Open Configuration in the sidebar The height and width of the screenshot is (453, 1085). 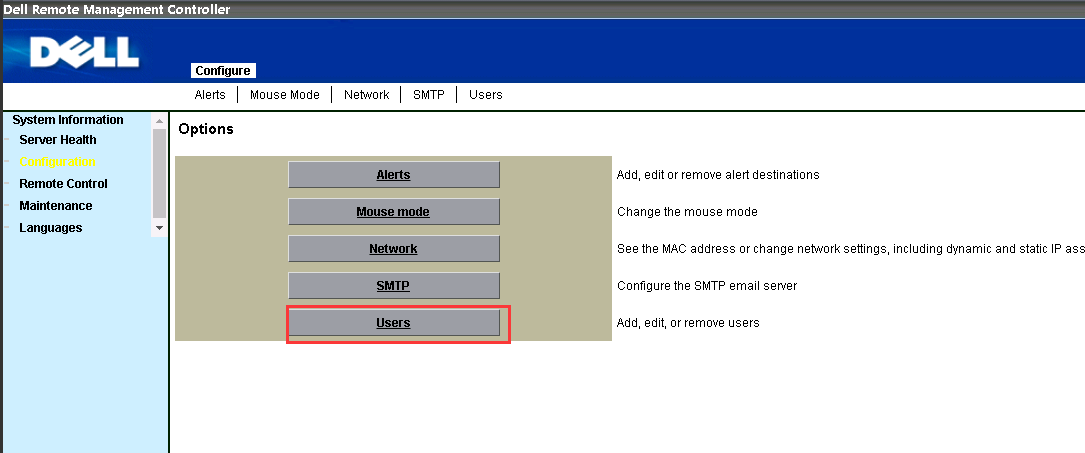tap(57, 162)
